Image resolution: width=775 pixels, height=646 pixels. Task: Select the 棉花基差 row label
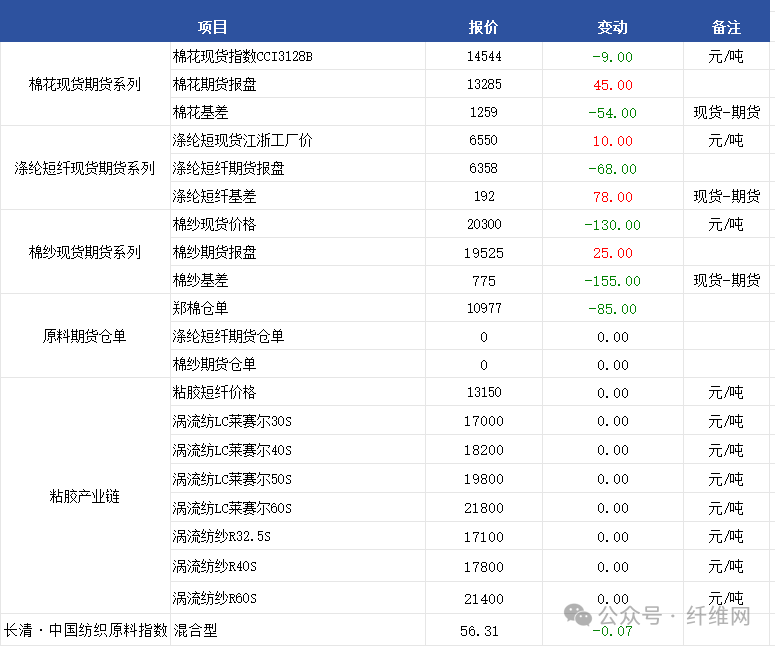point(201,113)
